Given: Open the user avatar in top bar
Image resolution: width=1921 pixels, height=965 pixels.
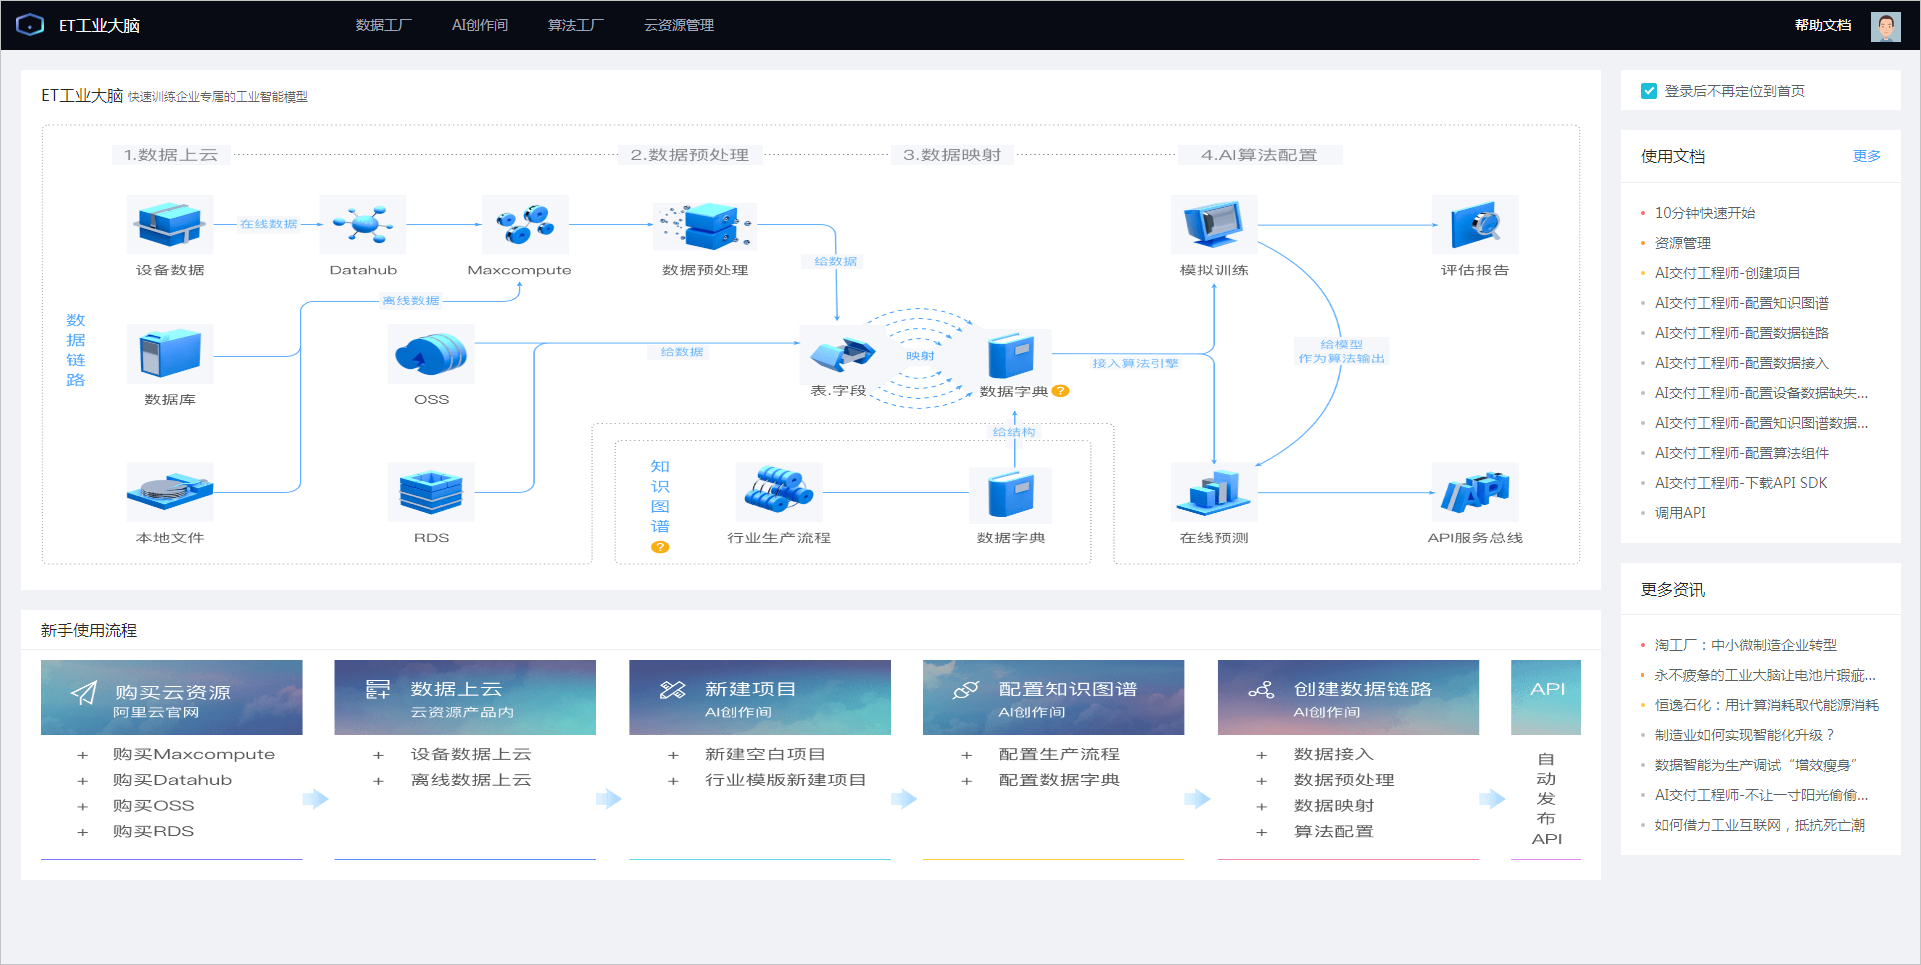Looking at the screenshot, I should tap(1885, 25).
